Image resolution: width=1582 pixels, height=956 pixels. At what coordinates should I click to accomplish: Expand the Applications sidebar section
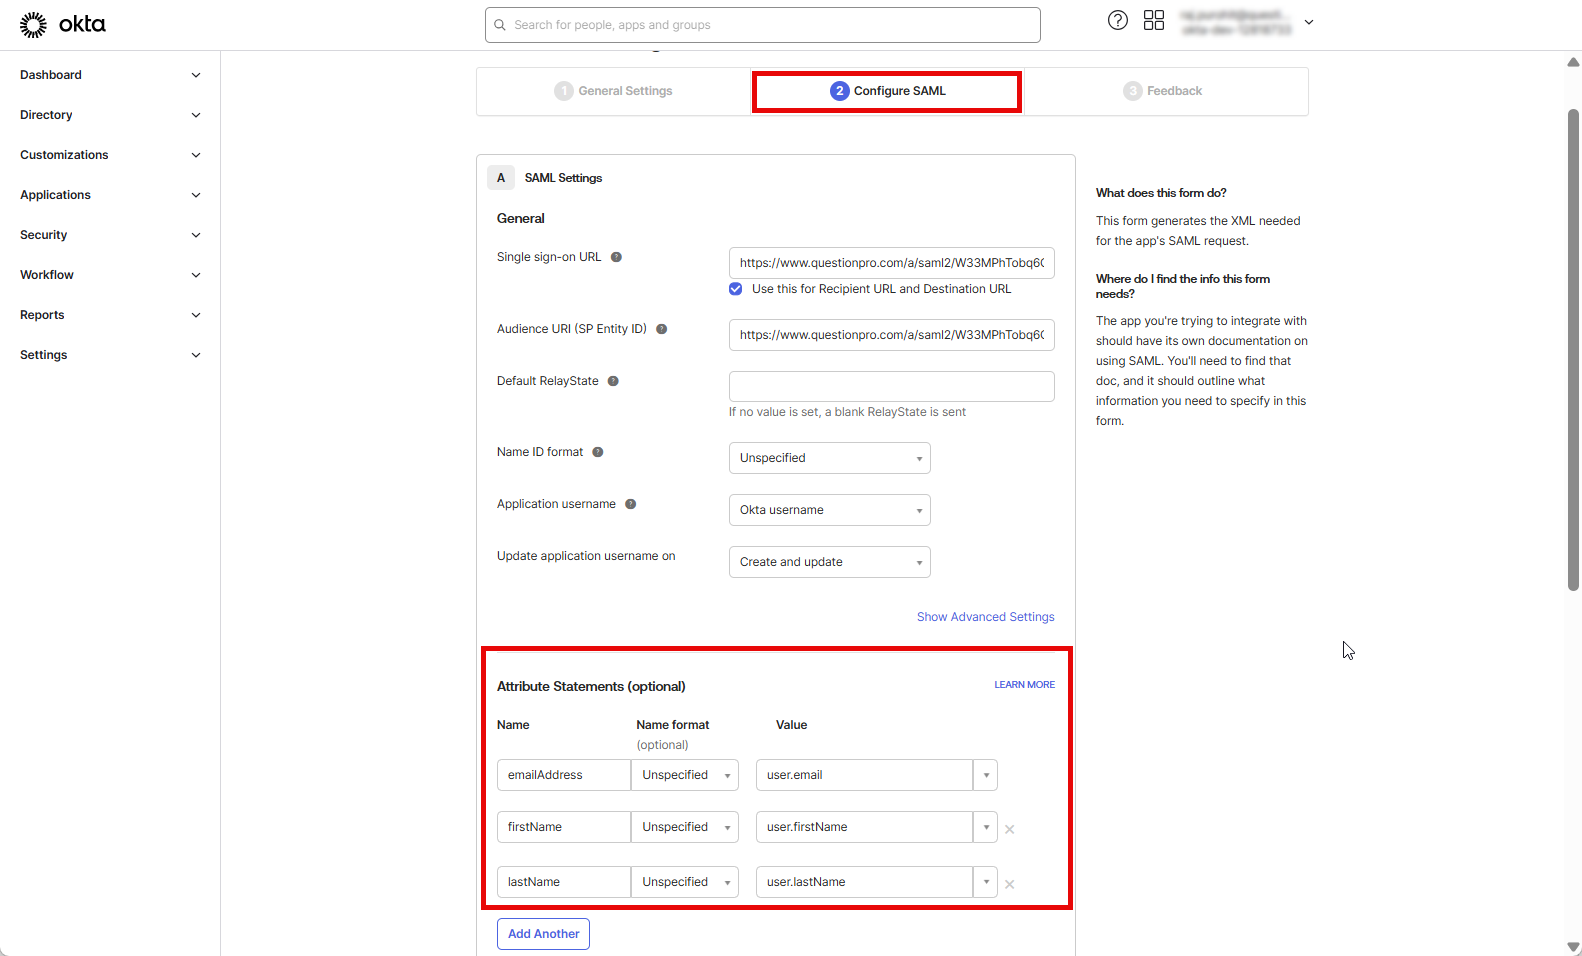pyautogui.click(x=110, y=195)
